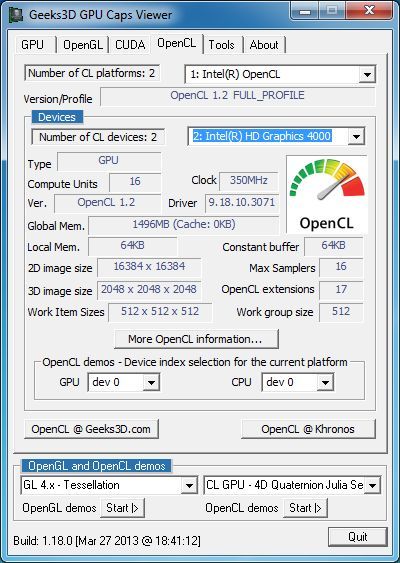
Task: Switch to the OpenGL tab
Action: [83, 45]
